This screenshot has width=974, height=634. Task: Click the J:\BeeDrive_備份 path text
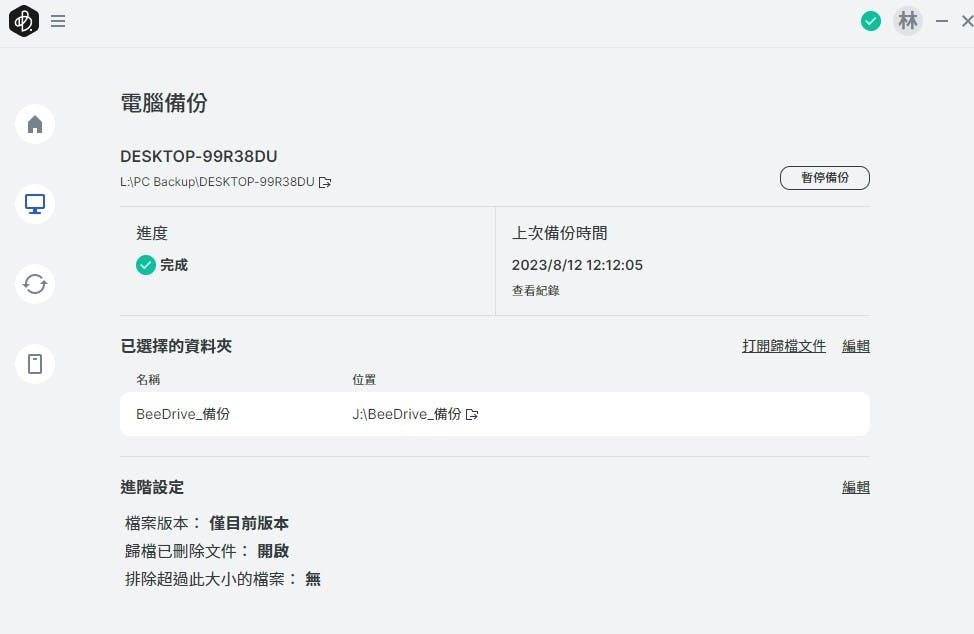click(406, 414)
